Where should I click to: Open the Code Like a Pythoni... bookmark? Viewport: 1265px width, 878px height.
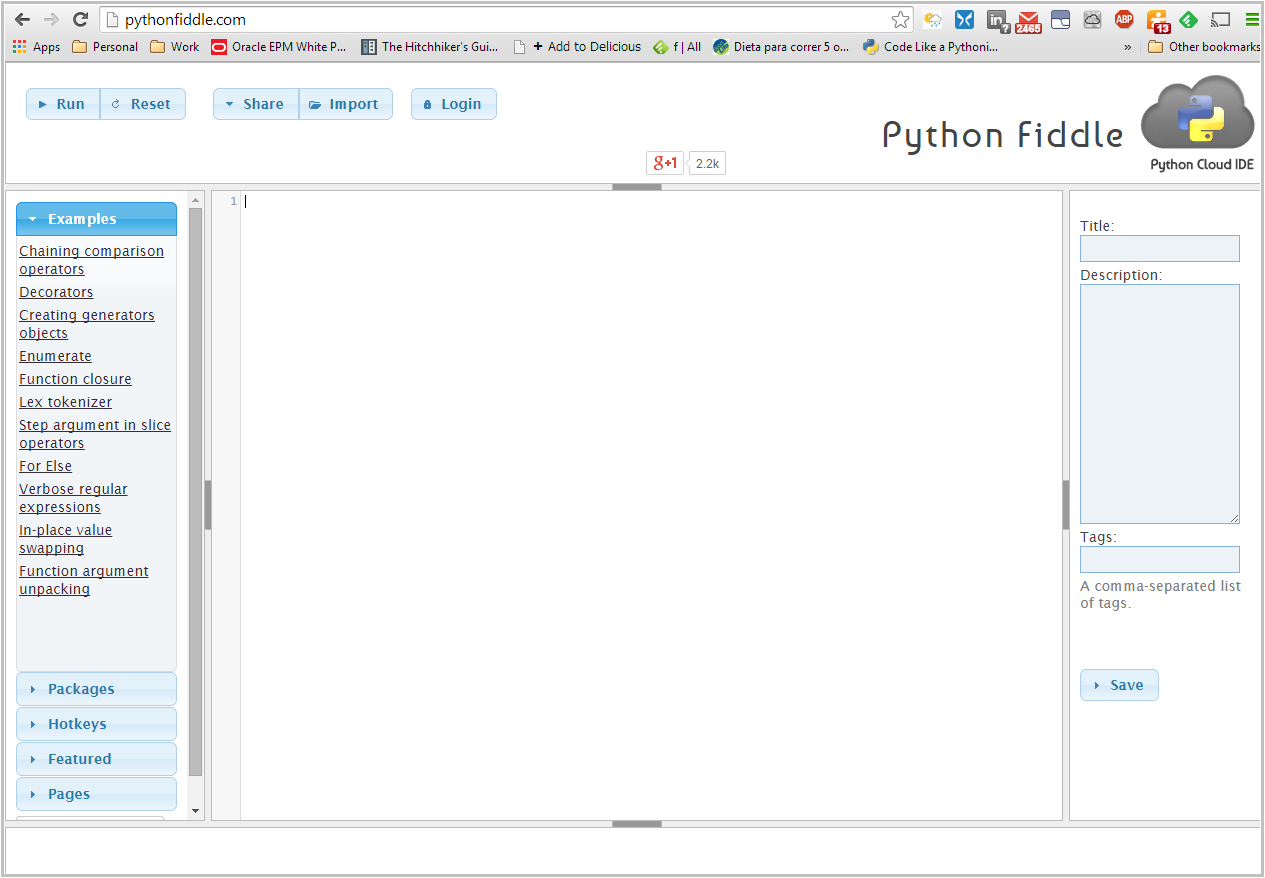[x=930, y=47]
